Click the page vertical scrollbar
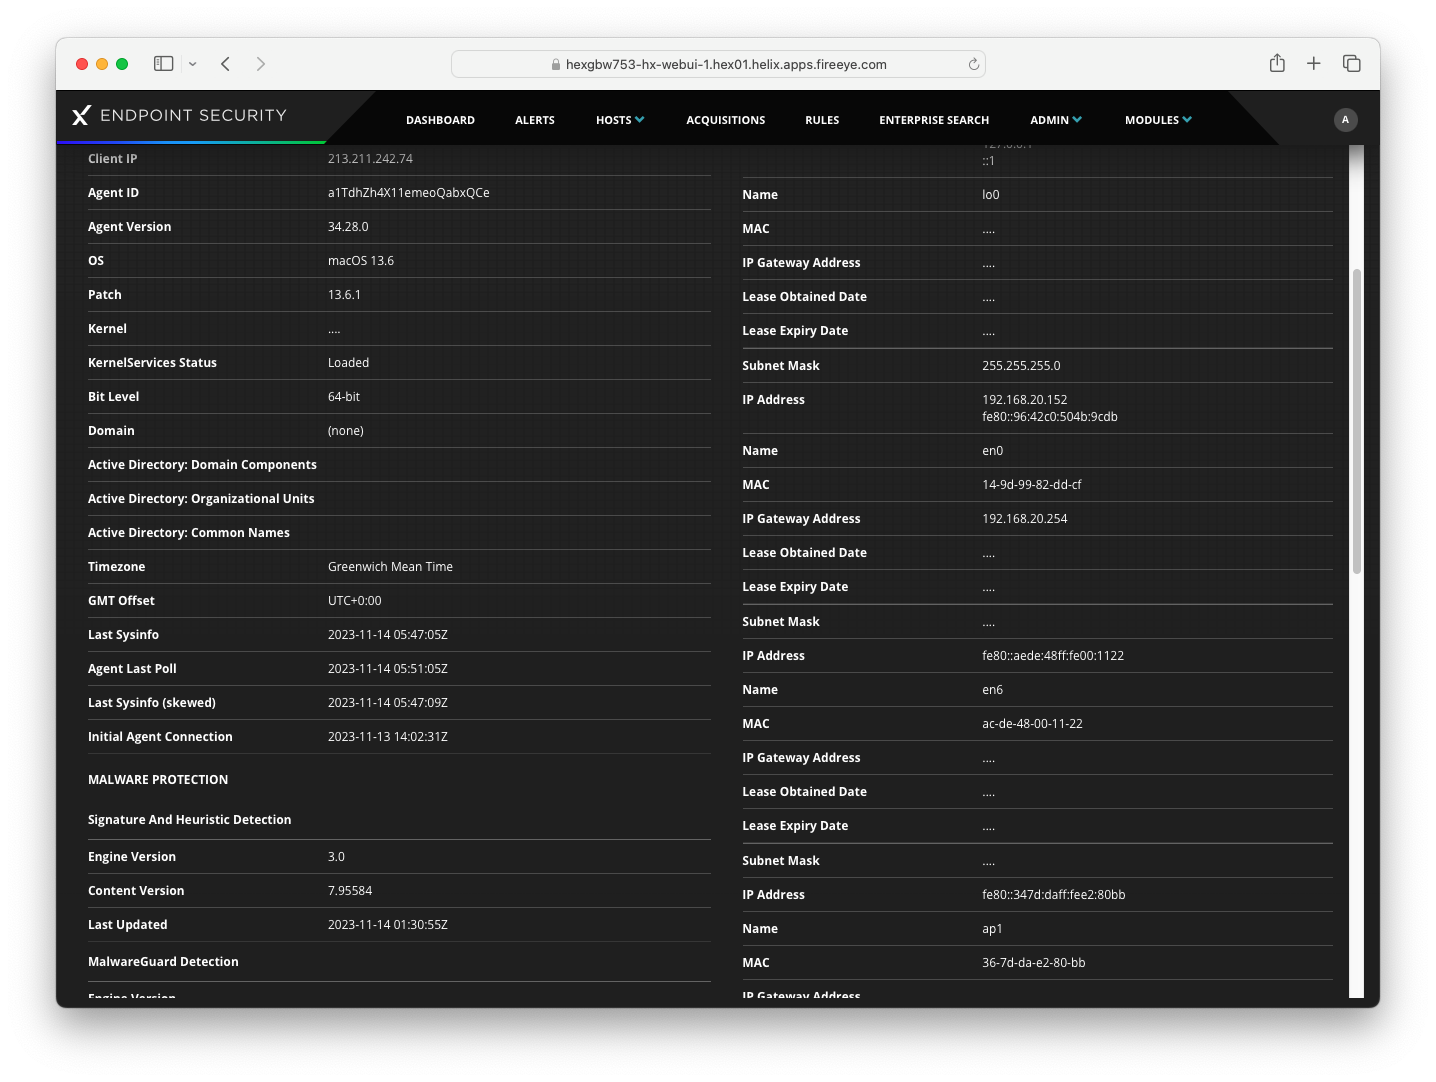This screenshot has height=1082, width=1436. click(1356, 420)
